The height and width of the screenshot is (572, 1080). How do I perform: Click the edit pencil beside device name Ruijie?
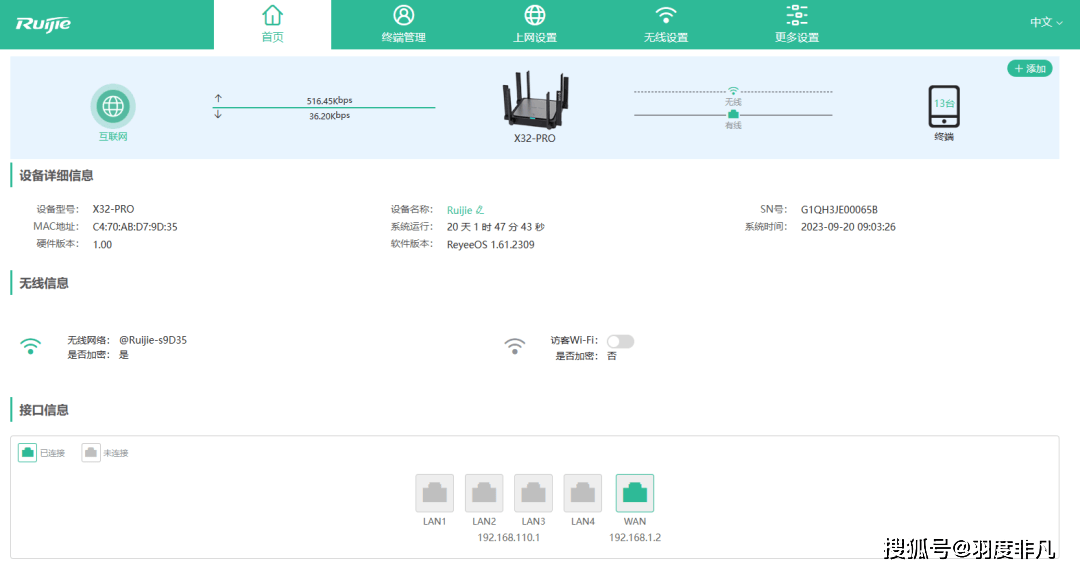point(480,210)
